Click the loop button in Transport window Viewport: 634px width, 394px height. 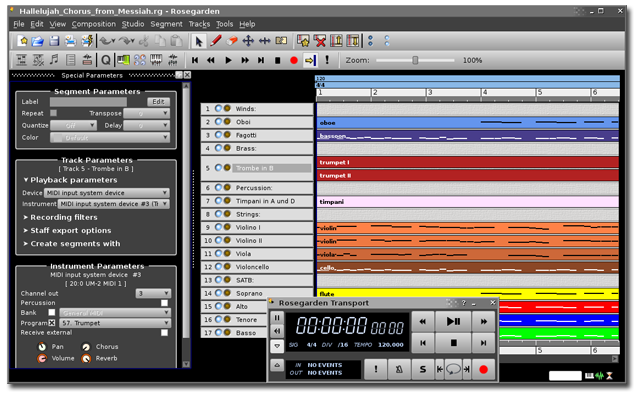453,369
